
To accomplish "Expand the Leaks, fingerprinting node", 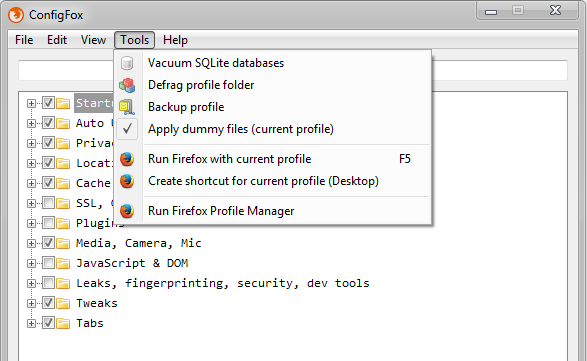I will tap(31, 283).
